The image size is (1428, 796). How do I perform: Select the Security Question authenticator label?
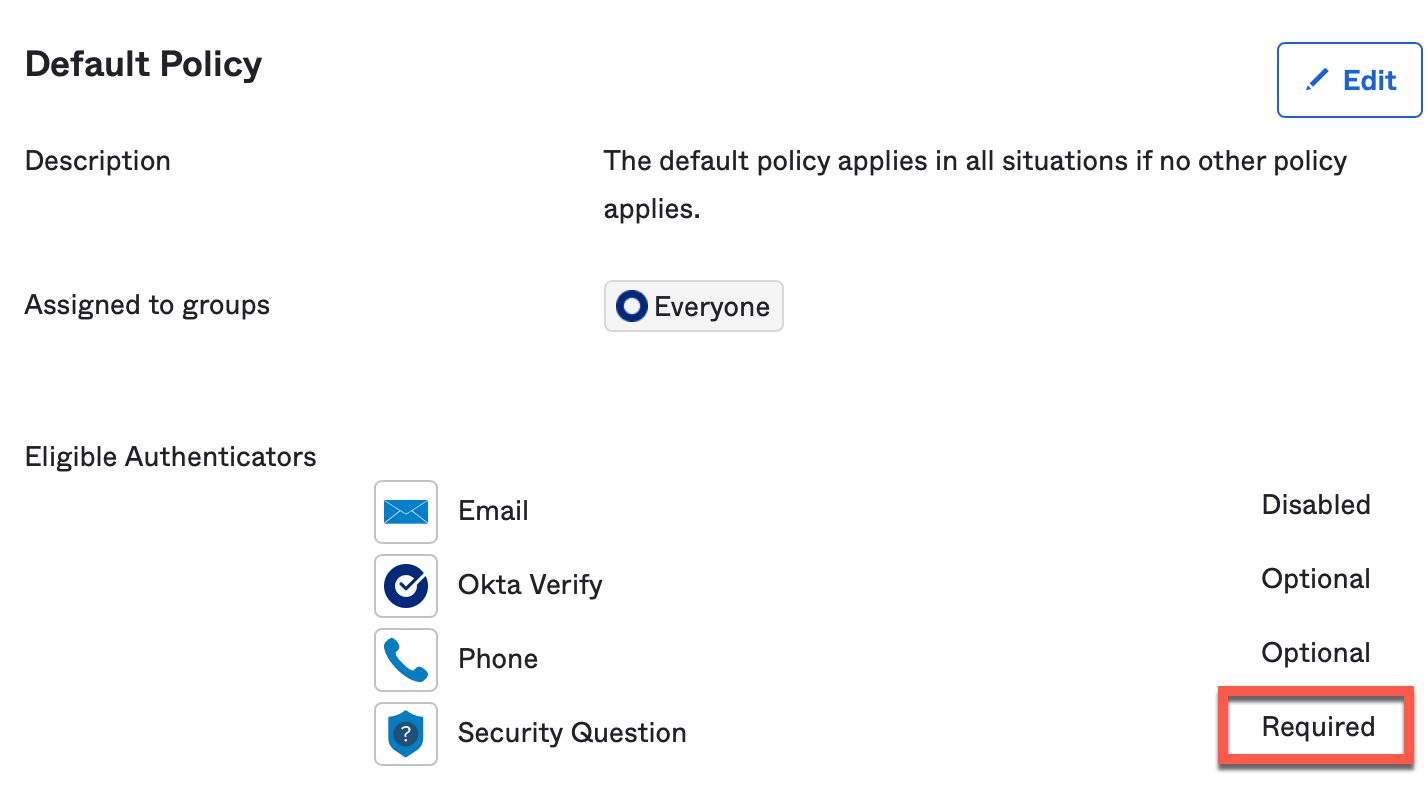tap(572, 733)
